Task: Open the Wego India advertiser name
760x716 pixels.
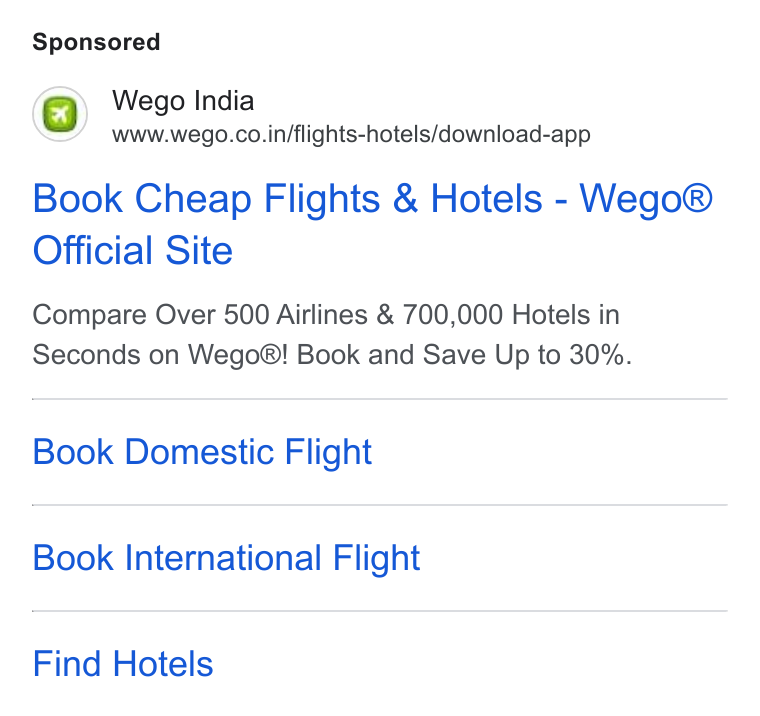Action: [183, 101]
